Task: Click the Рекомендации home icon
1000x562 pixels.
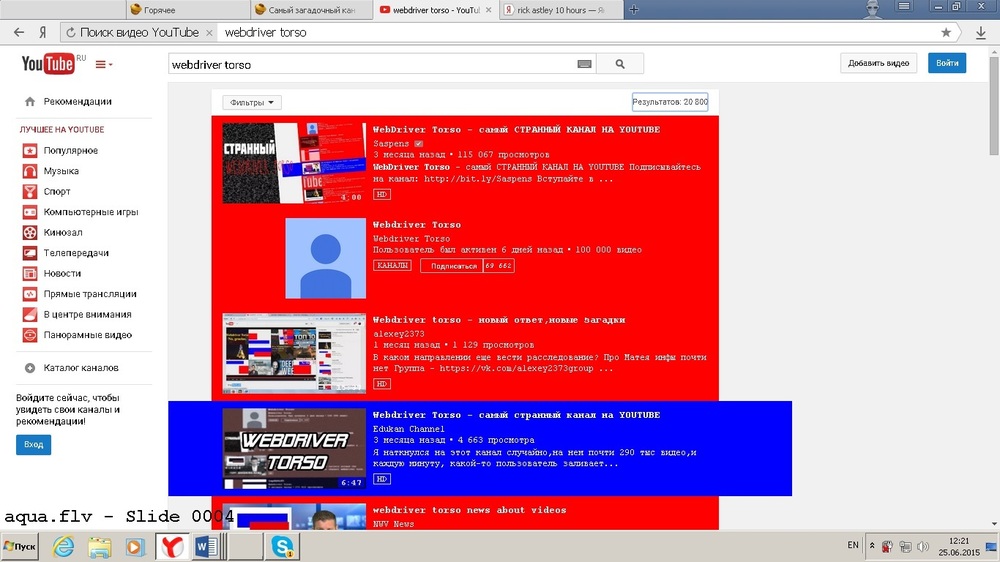Action: (x=30, y=101)
